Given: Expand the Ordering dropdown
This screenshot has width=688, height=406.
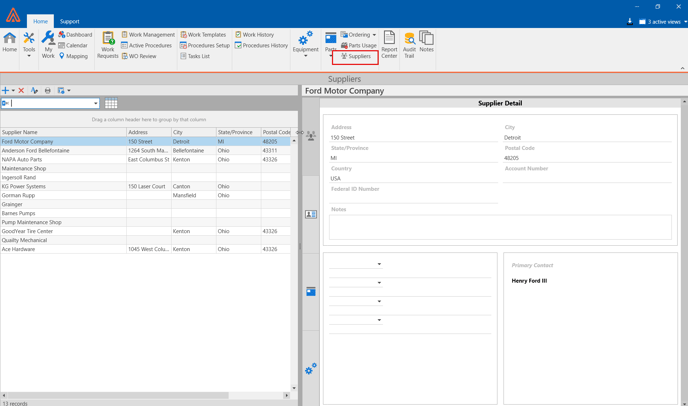Looking at the screenshot, I should (x=374, y=35).
